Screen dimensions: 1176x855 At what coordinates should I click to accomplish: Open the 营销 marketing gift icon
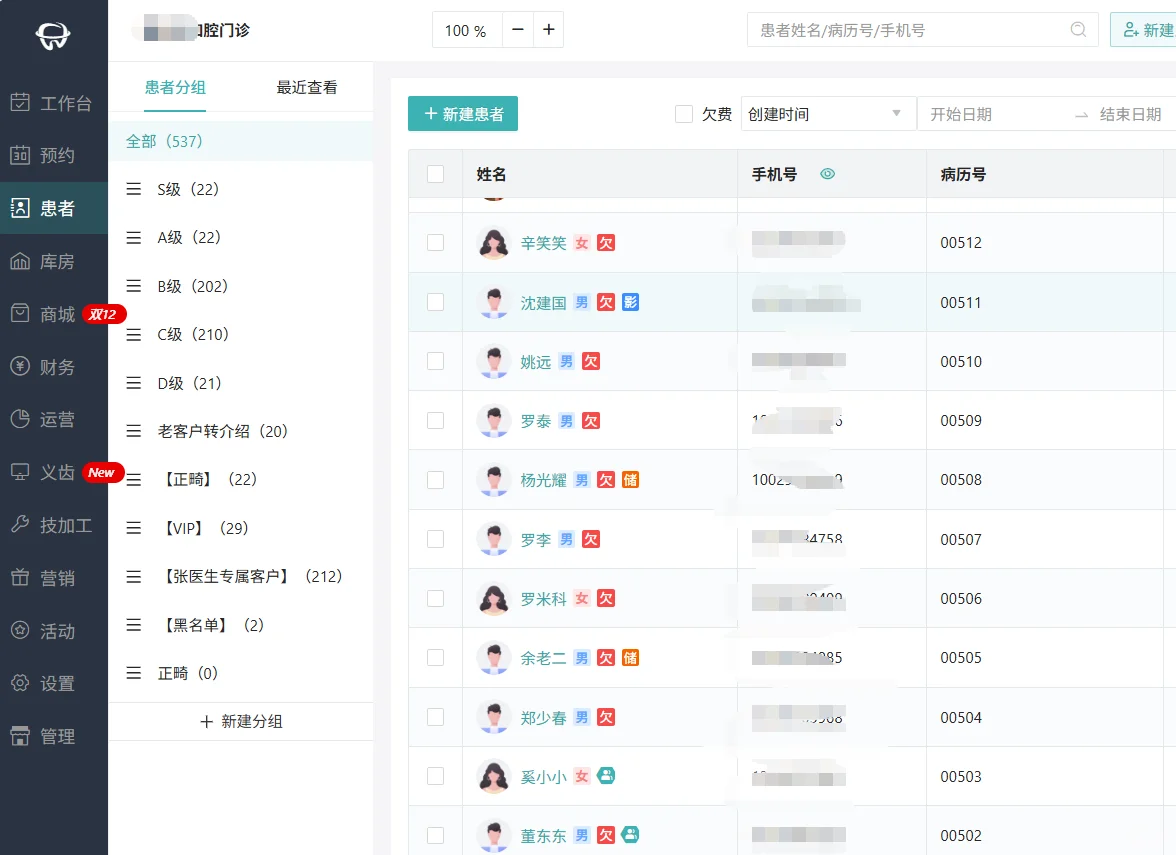(x=20, y=578)
